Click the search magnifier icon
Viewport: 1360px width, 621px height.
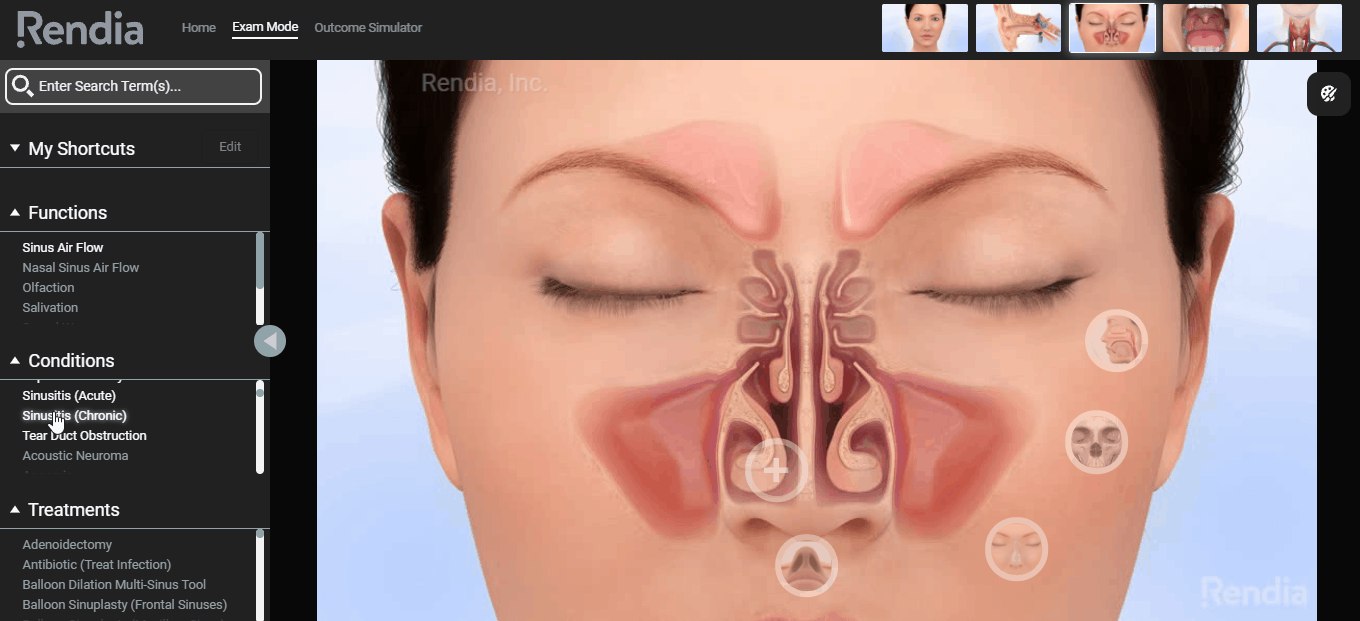pyautogui.click(x=24, y=86)
